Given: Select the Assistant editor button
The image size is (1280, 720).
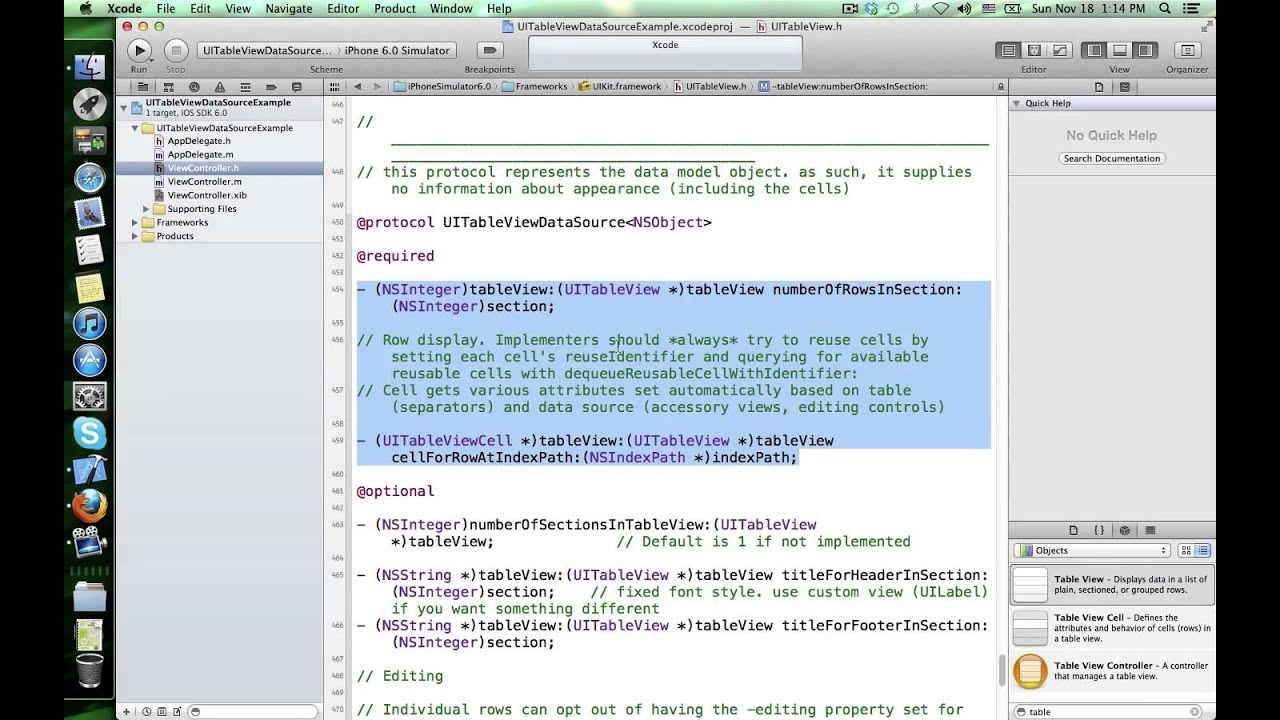Looking at the screenshot, I should [1034, 50].
